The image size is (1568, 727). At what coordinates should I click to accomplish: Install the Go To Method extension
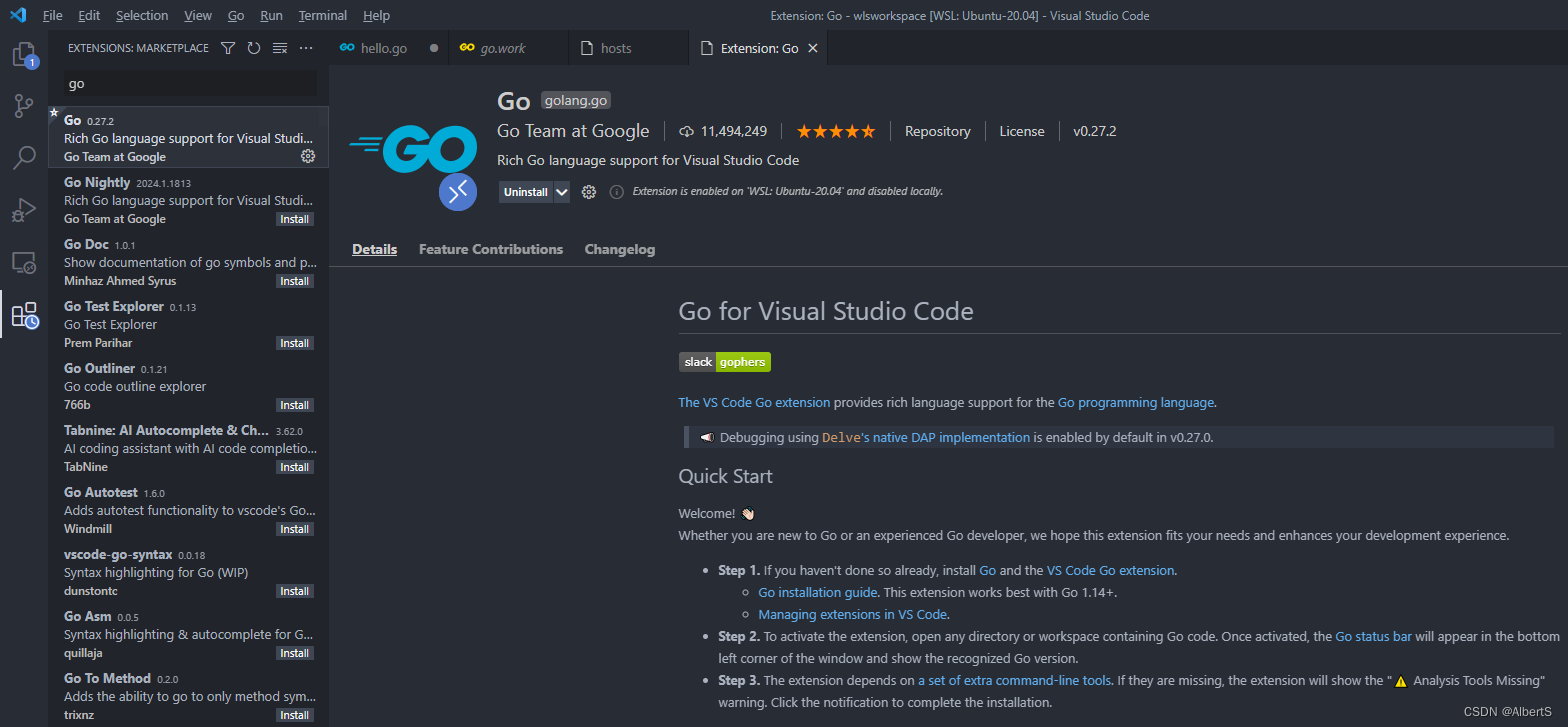[x=294, y=715]
